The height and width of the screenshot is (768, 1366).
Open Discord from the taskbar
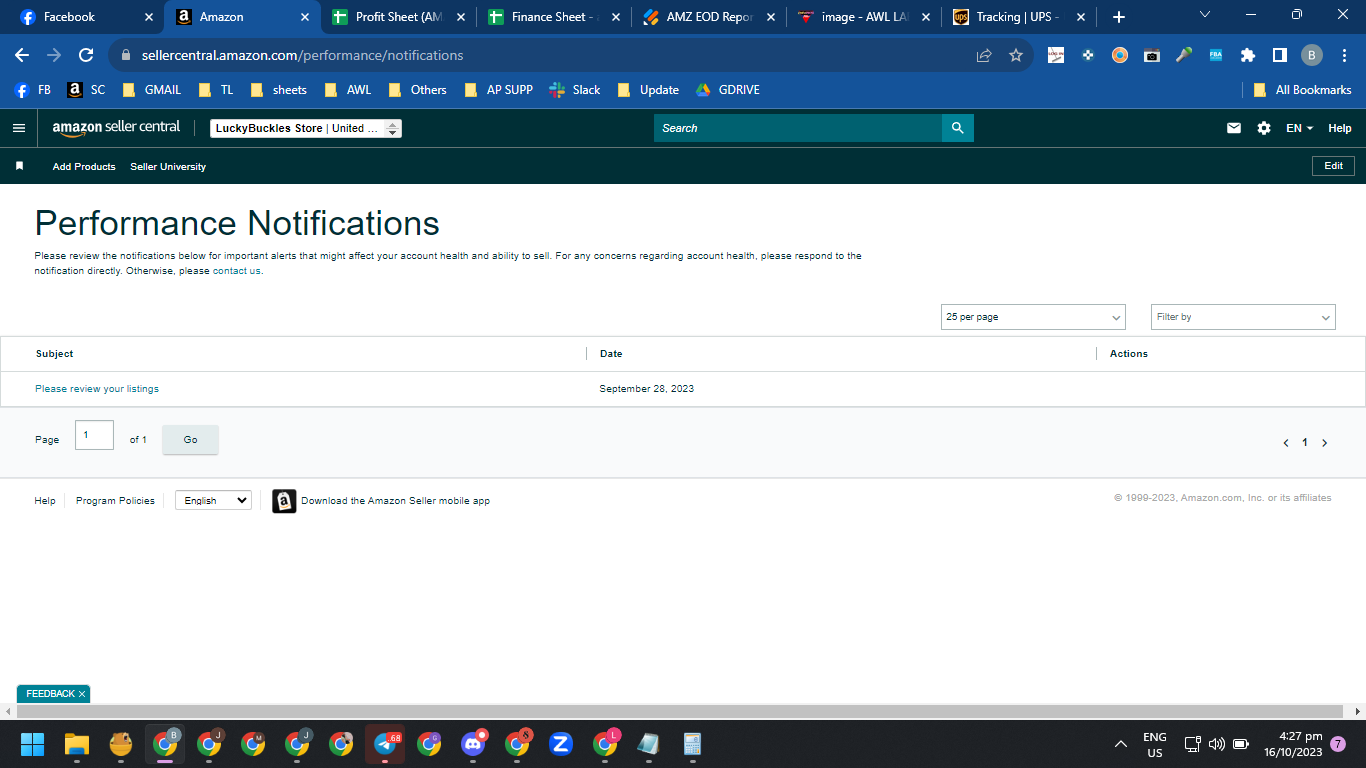(473, 744)
